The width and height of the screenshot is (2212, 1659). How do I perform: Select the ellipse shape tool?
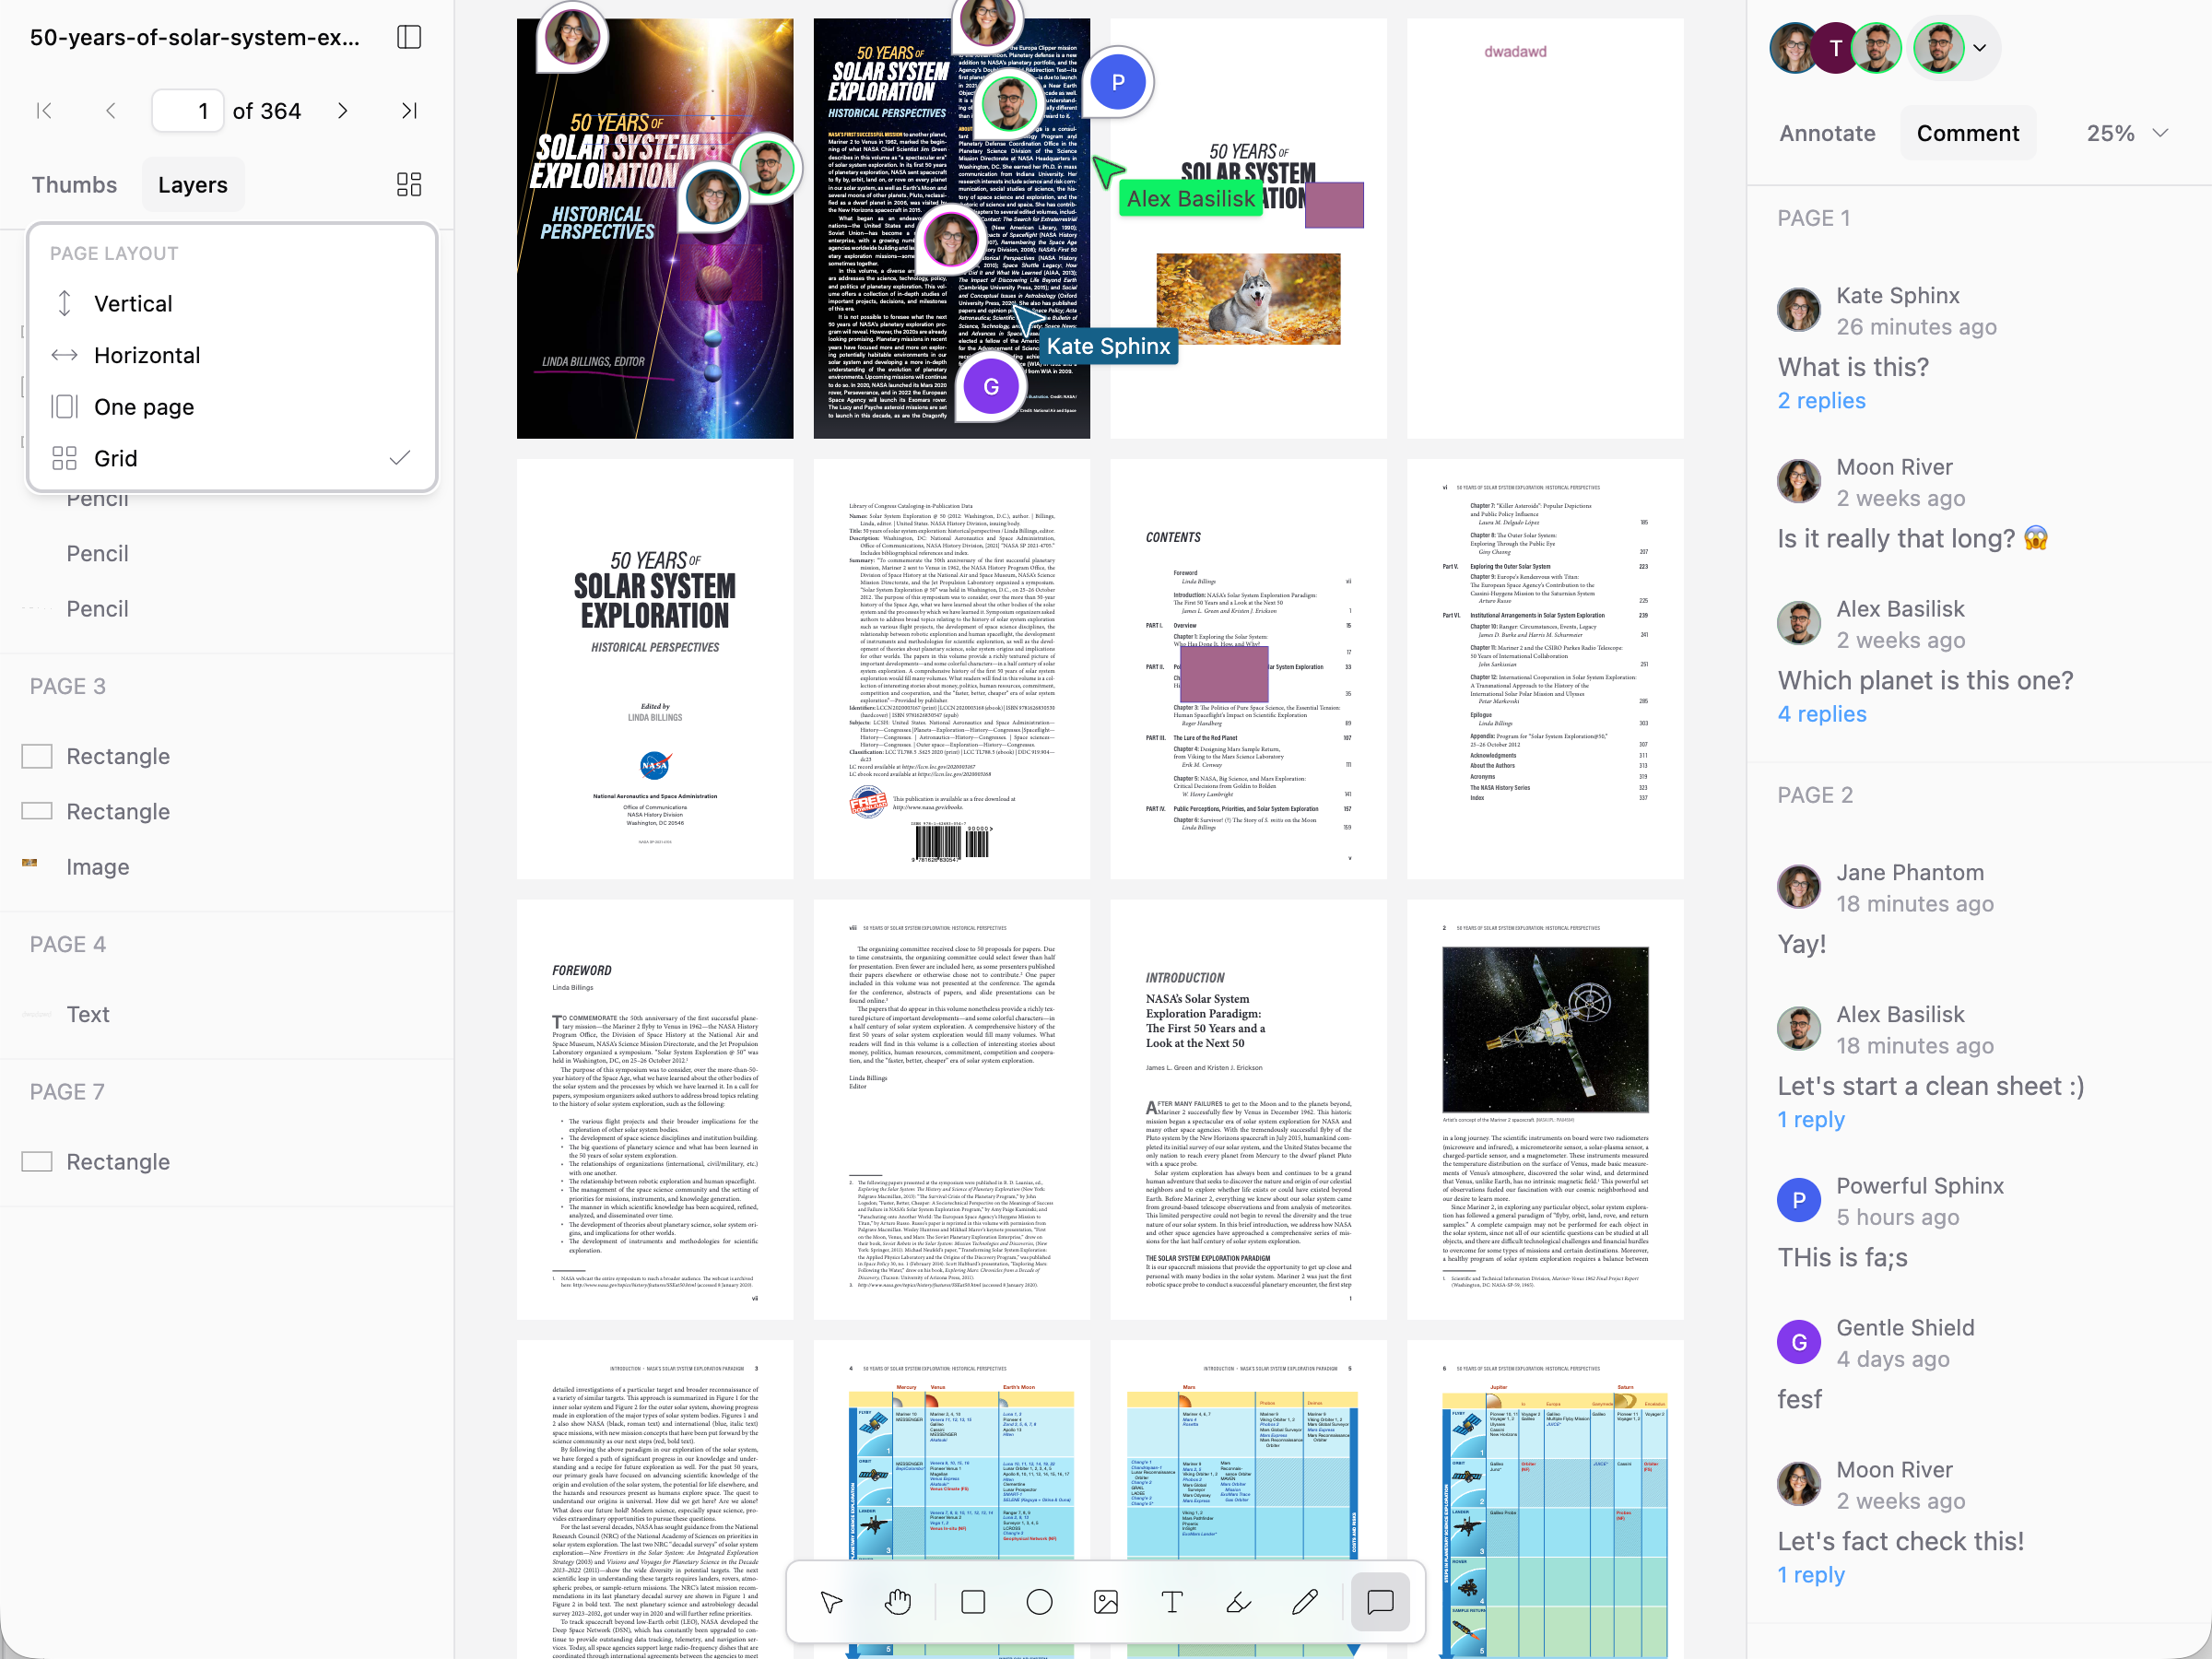1040,1602
